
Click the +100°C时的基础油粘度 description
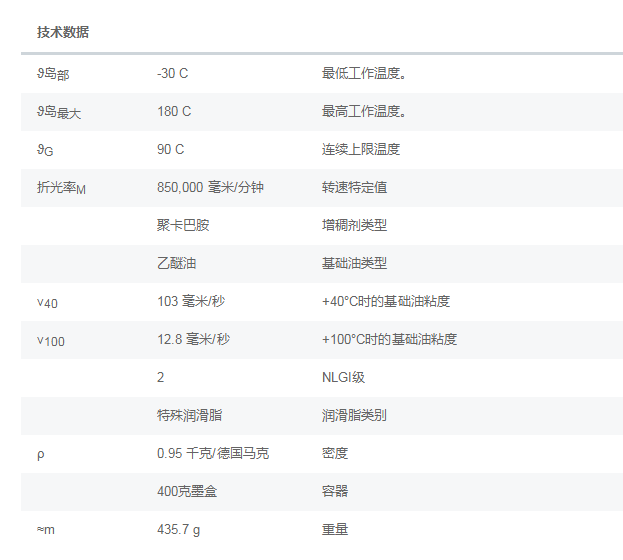[389, 339]
